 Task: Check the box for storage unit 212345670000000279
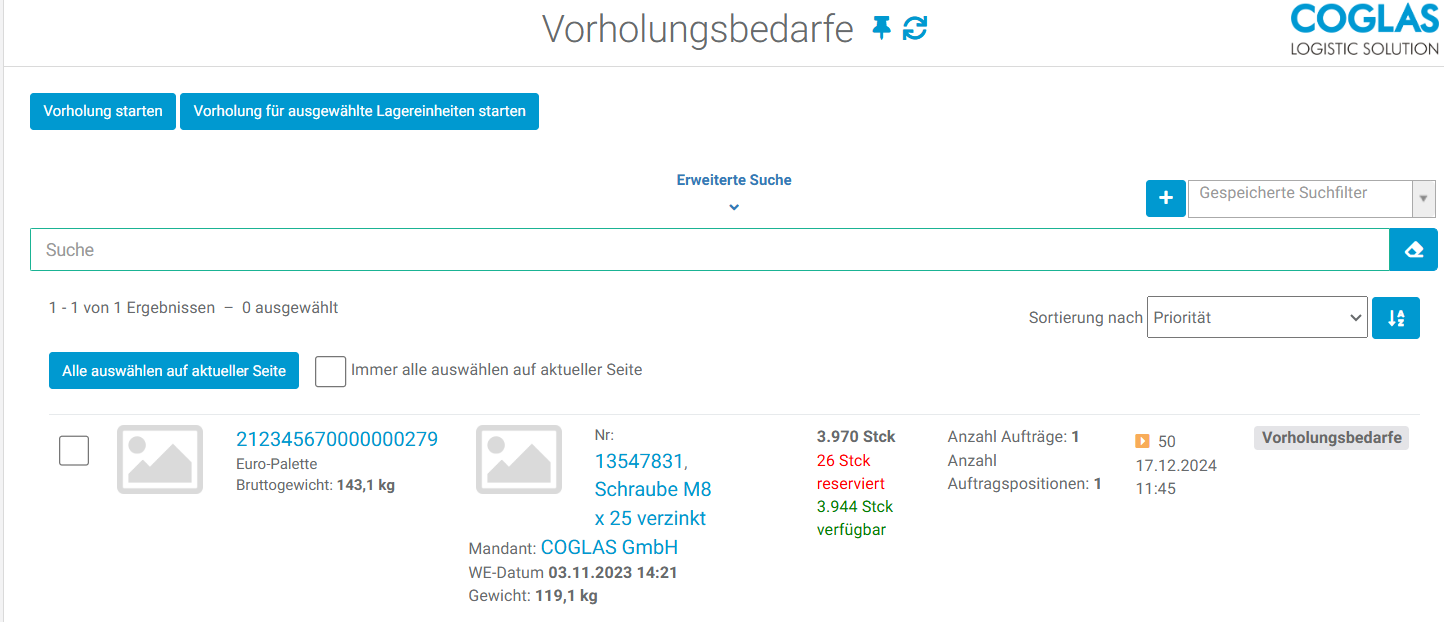74,451
